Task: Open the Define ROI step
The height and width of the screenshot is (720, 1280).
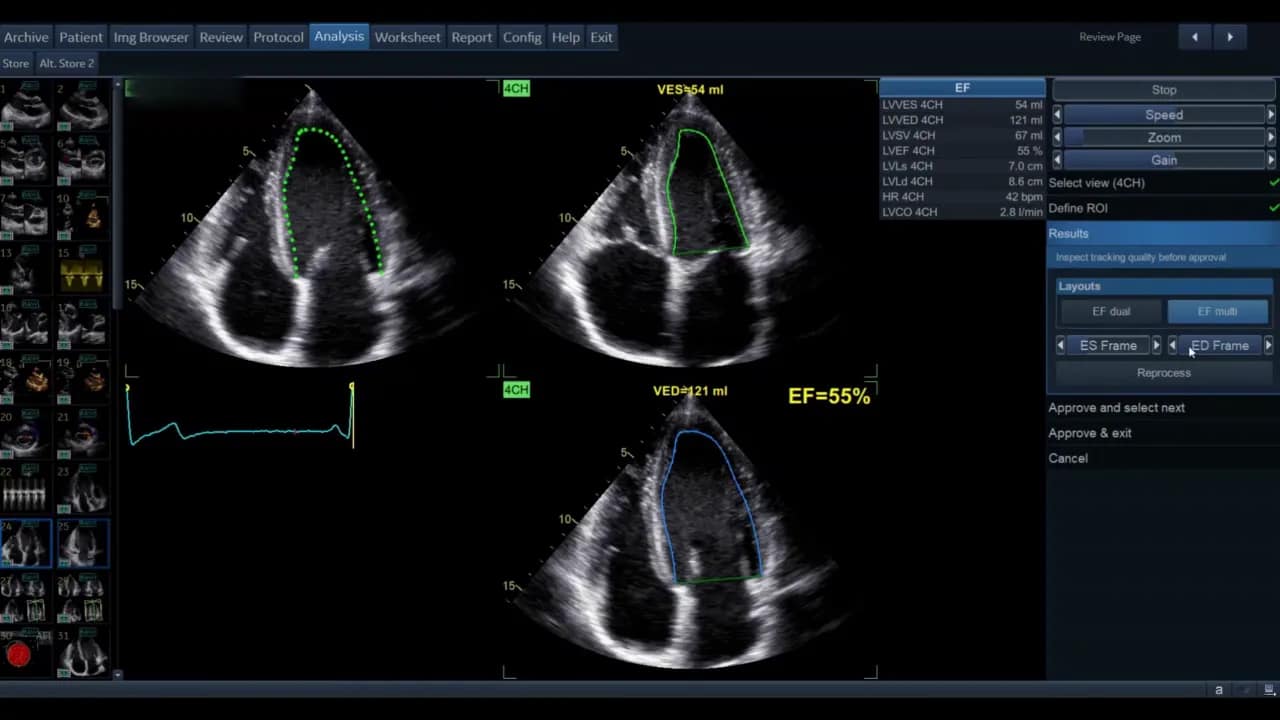Action: click(1078, 208)
